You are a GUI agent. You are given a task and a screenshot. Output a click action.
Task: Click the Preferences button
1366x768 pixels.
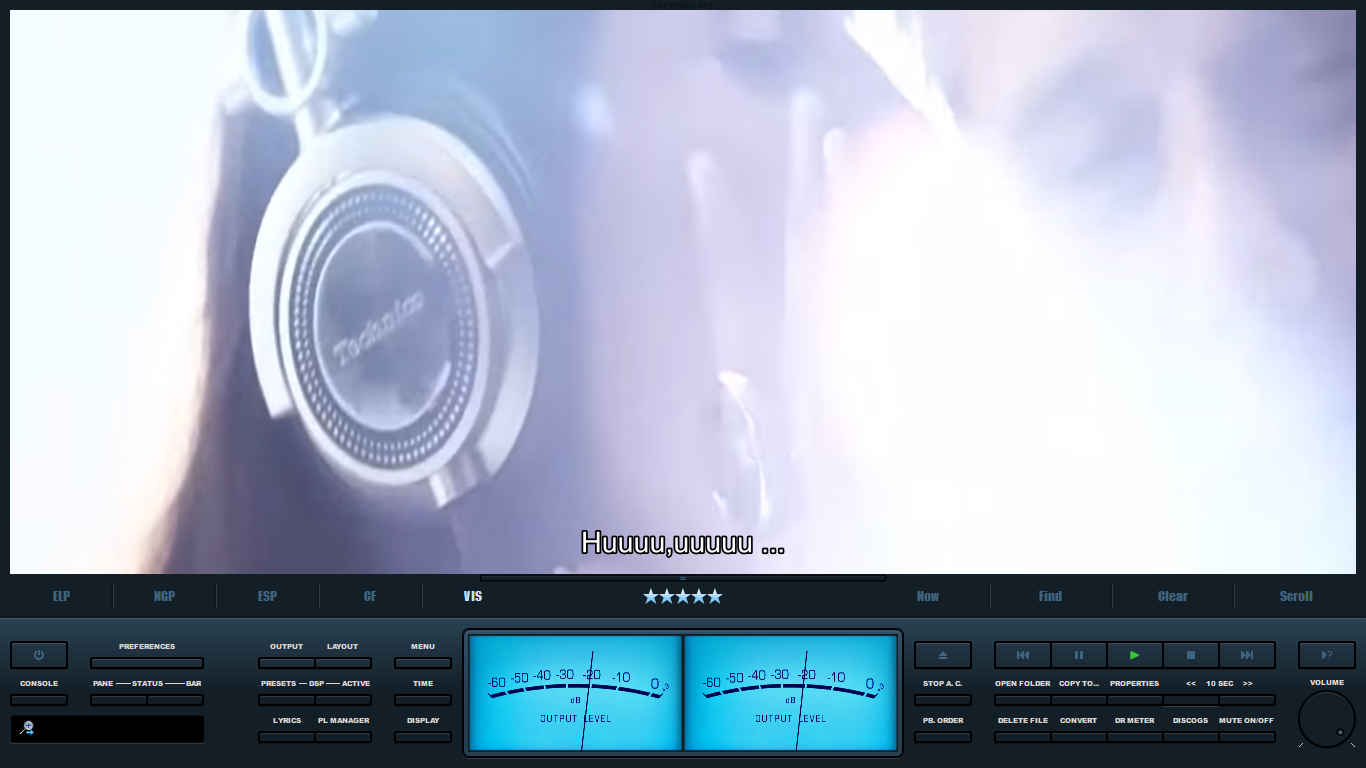click(147, 663)
